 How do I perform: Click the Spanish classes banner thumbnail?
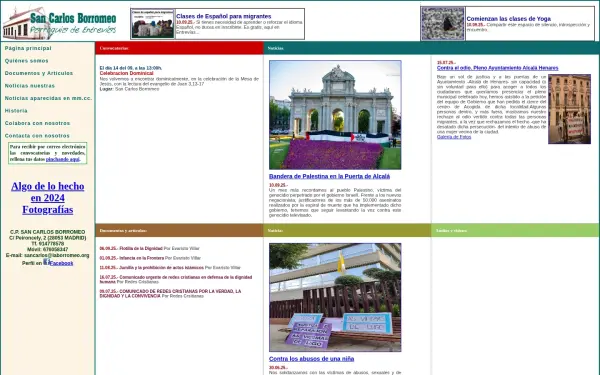click(x=152, y=24)
